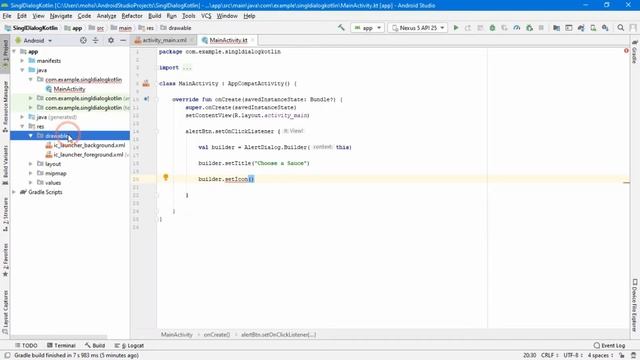Open the Navigate menu

click(x=61, y=16)
